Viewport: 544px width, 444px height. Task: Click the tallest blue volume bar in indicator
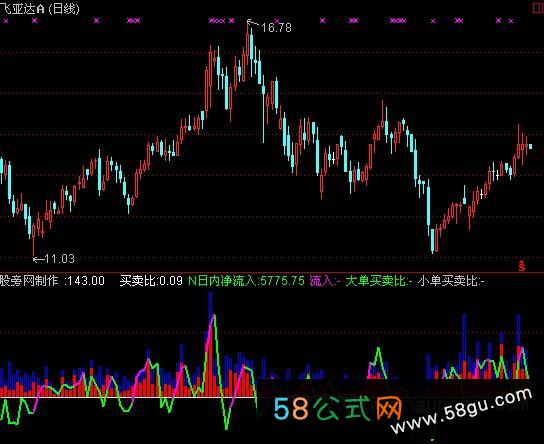click(210, 344)
